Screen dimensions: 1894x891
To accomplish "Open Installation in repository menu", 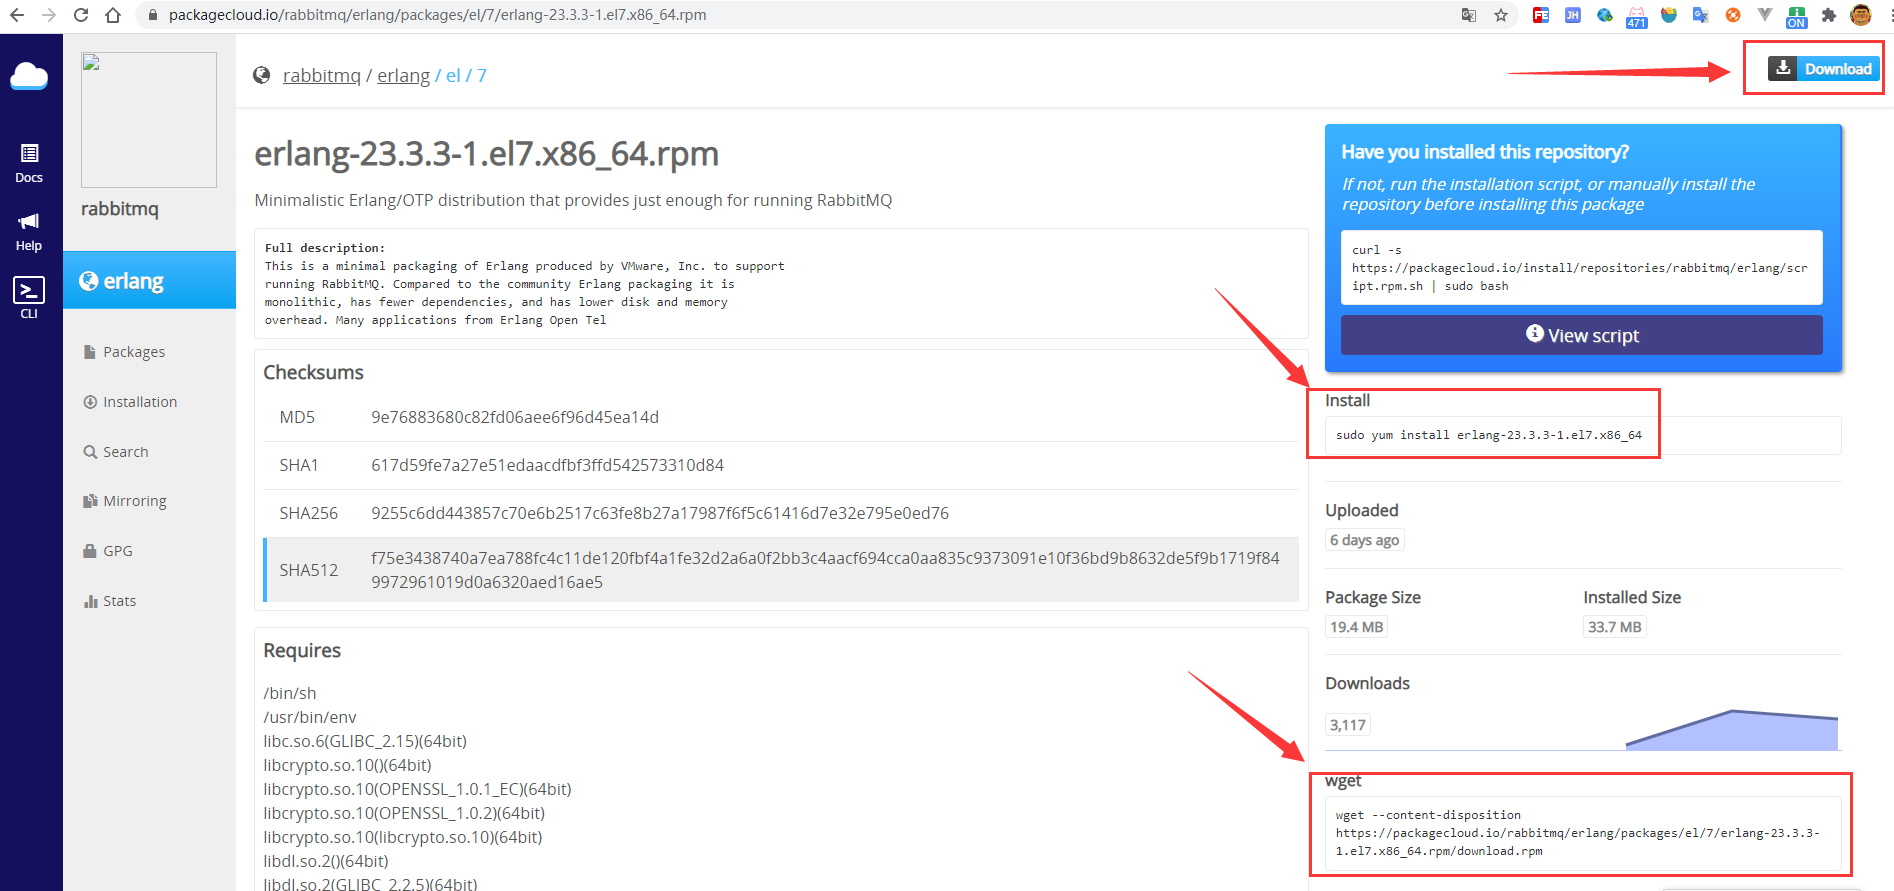I will (131, 402).
